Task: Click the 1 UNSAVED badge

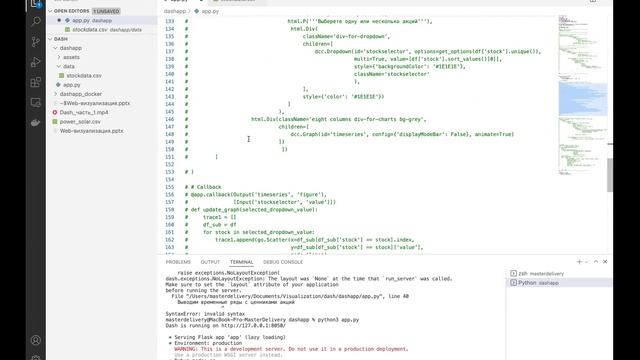Action: coord(106,11)
